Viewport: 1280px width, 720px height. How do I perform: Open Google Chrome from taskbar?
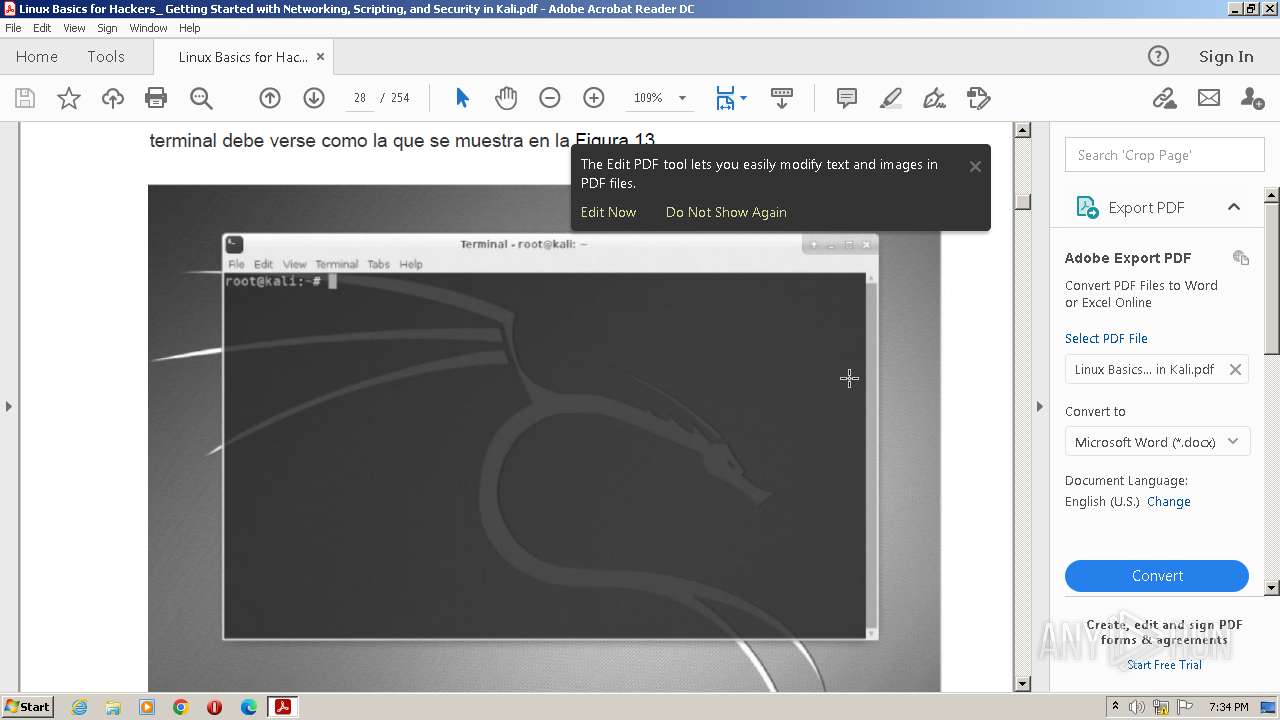pyautogui.click(x=181, y=707)
